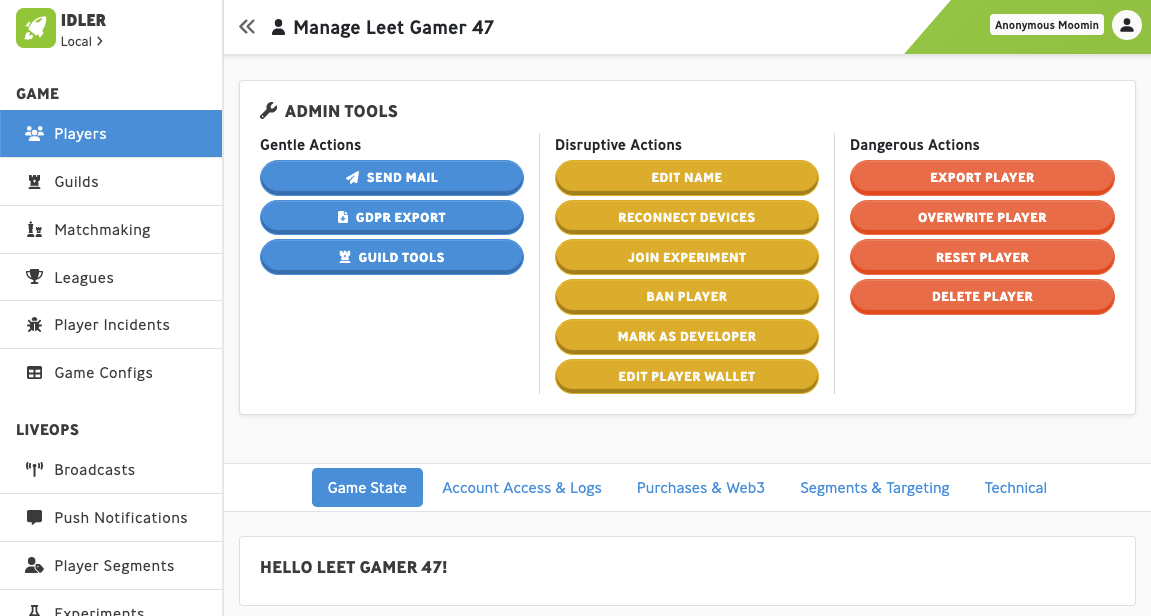Open Game Configs page
The width and height of the screenshot is (1151, 616).
point(111,372)
